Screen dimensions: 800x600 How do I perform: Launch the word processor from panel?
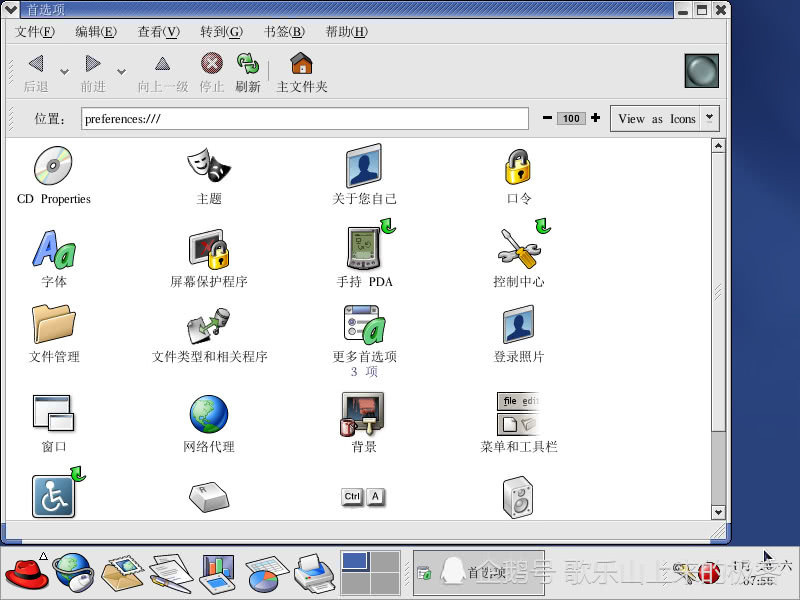coord(170,573)
